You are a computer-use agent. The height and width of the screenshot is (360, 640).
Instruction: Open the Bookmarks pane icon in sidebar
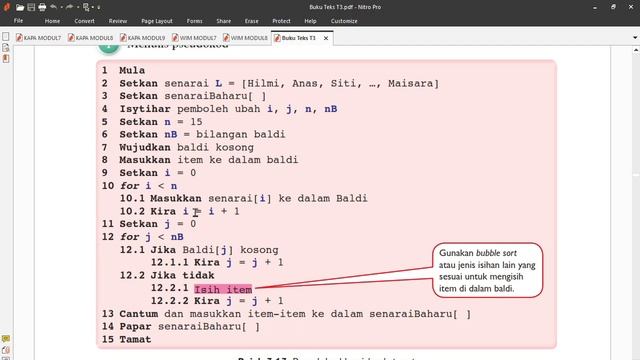coord(6,59)
